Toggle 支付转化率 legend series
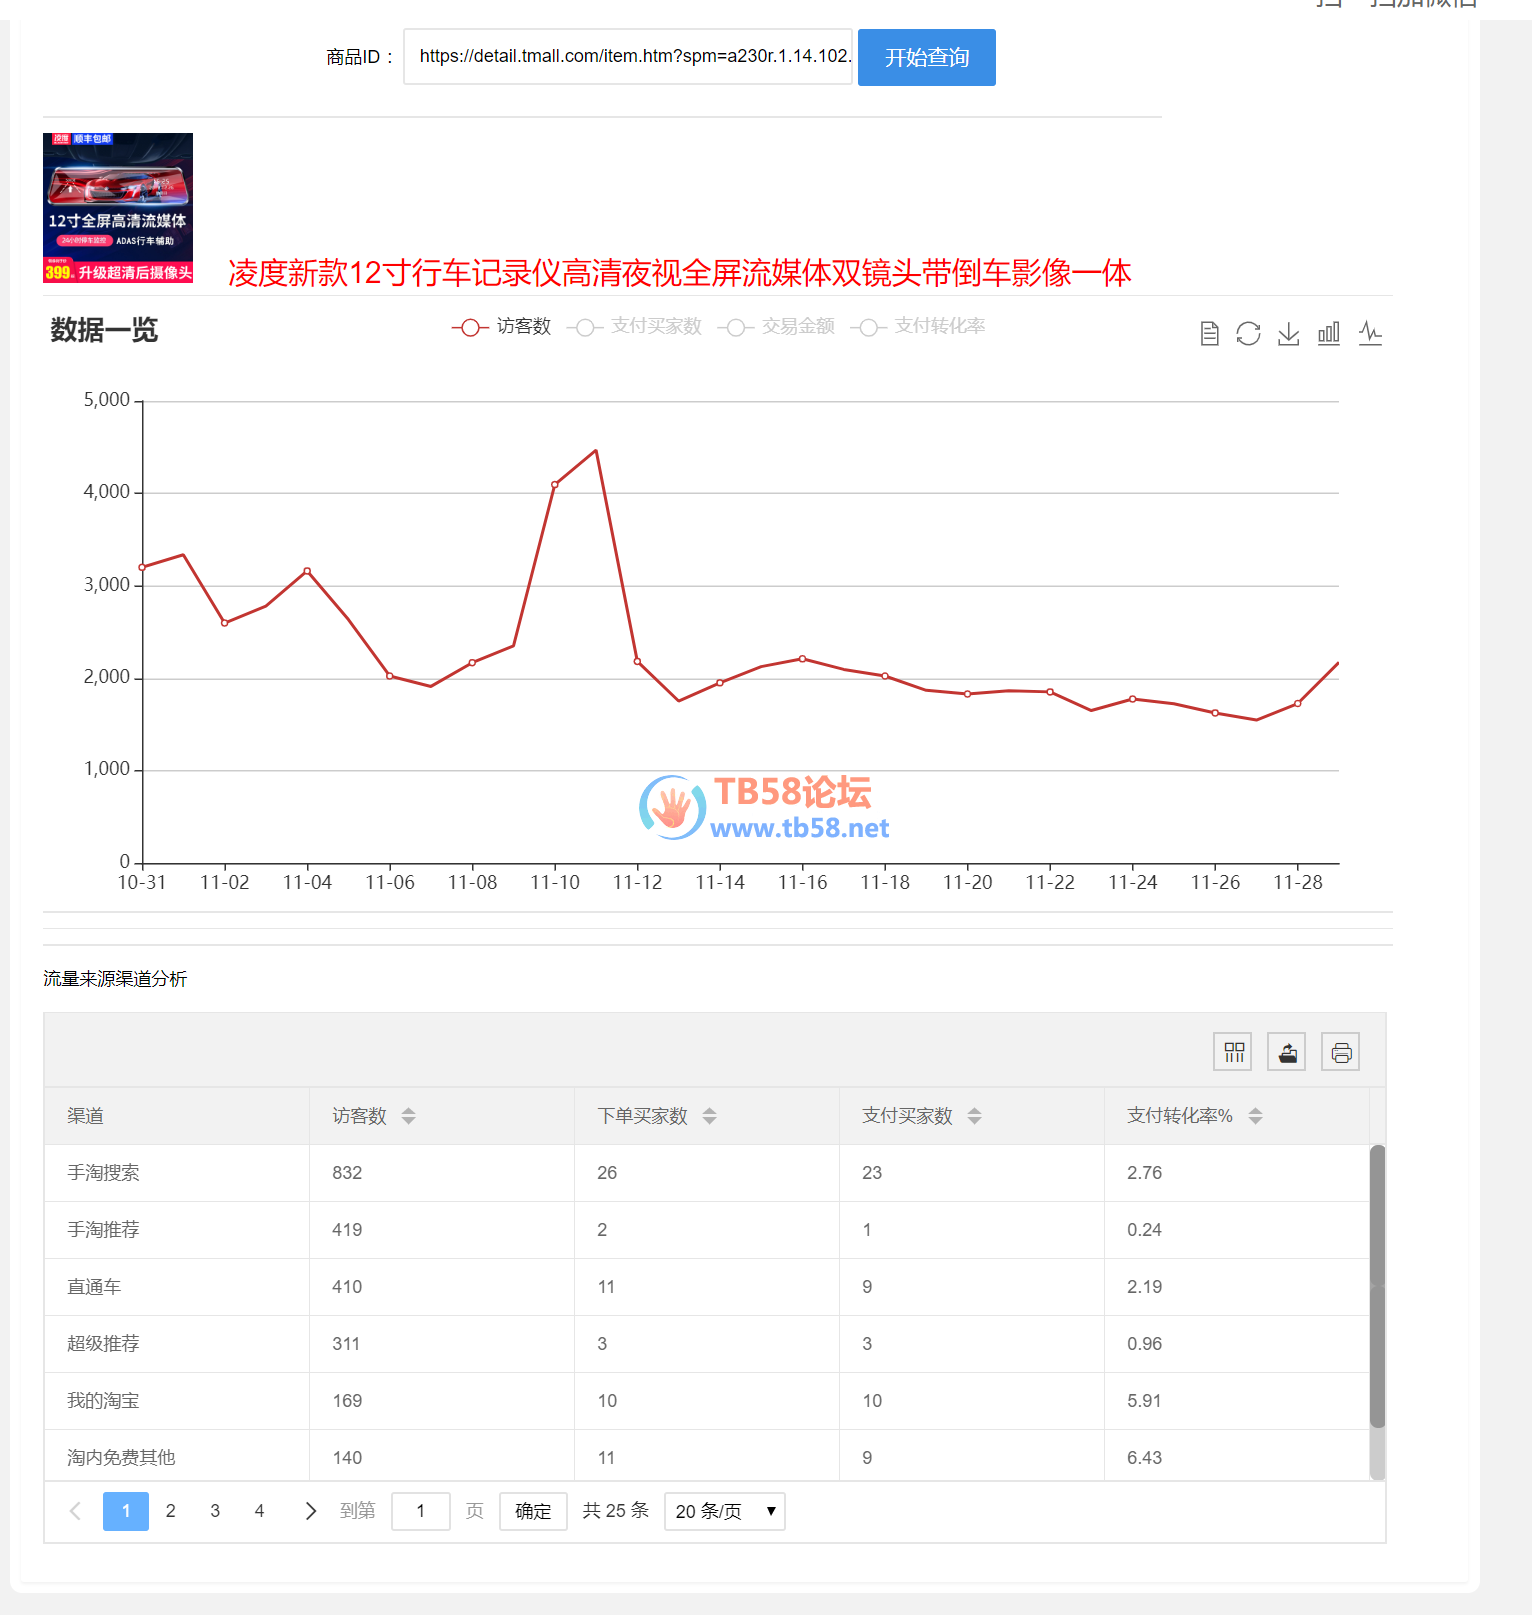 pyautogui.click(x=918, y=327)
